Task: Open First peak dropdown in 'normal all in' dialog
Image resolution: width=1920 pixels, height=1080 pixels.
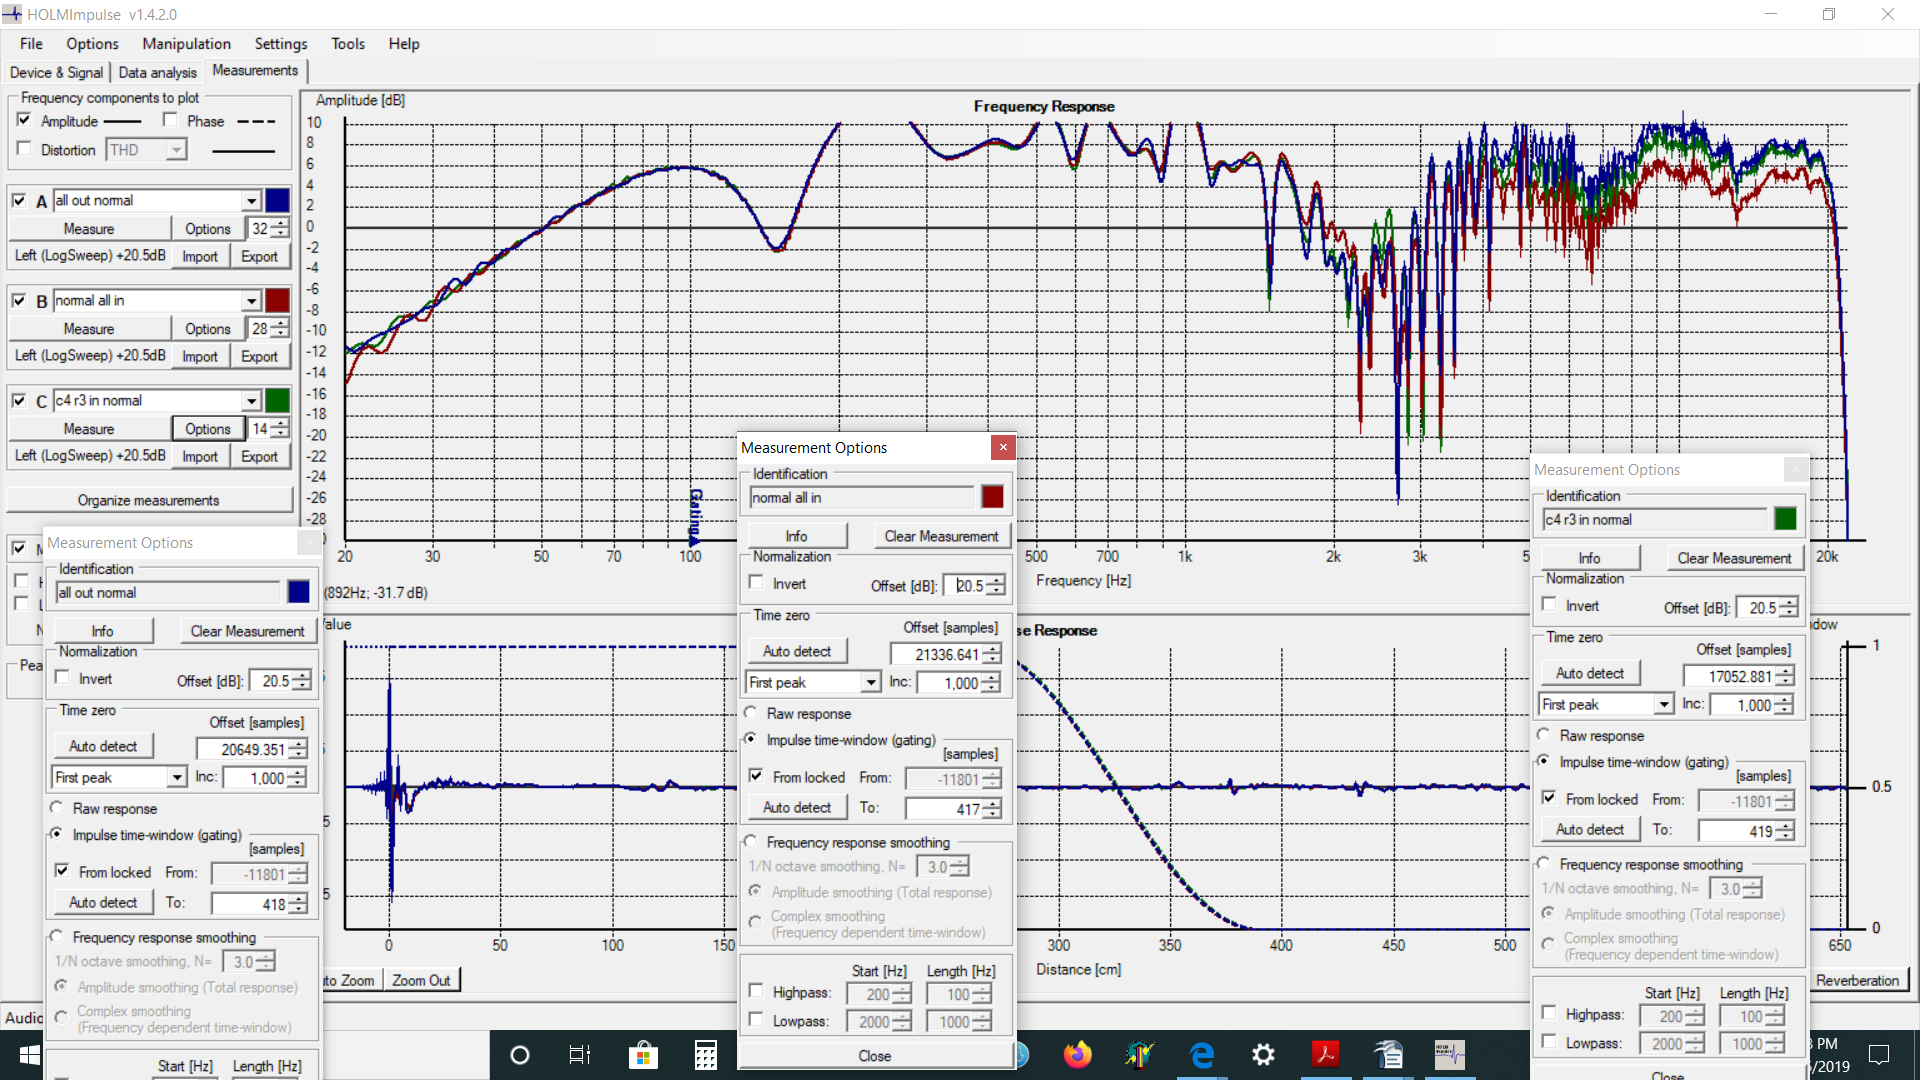Action: 871,683
